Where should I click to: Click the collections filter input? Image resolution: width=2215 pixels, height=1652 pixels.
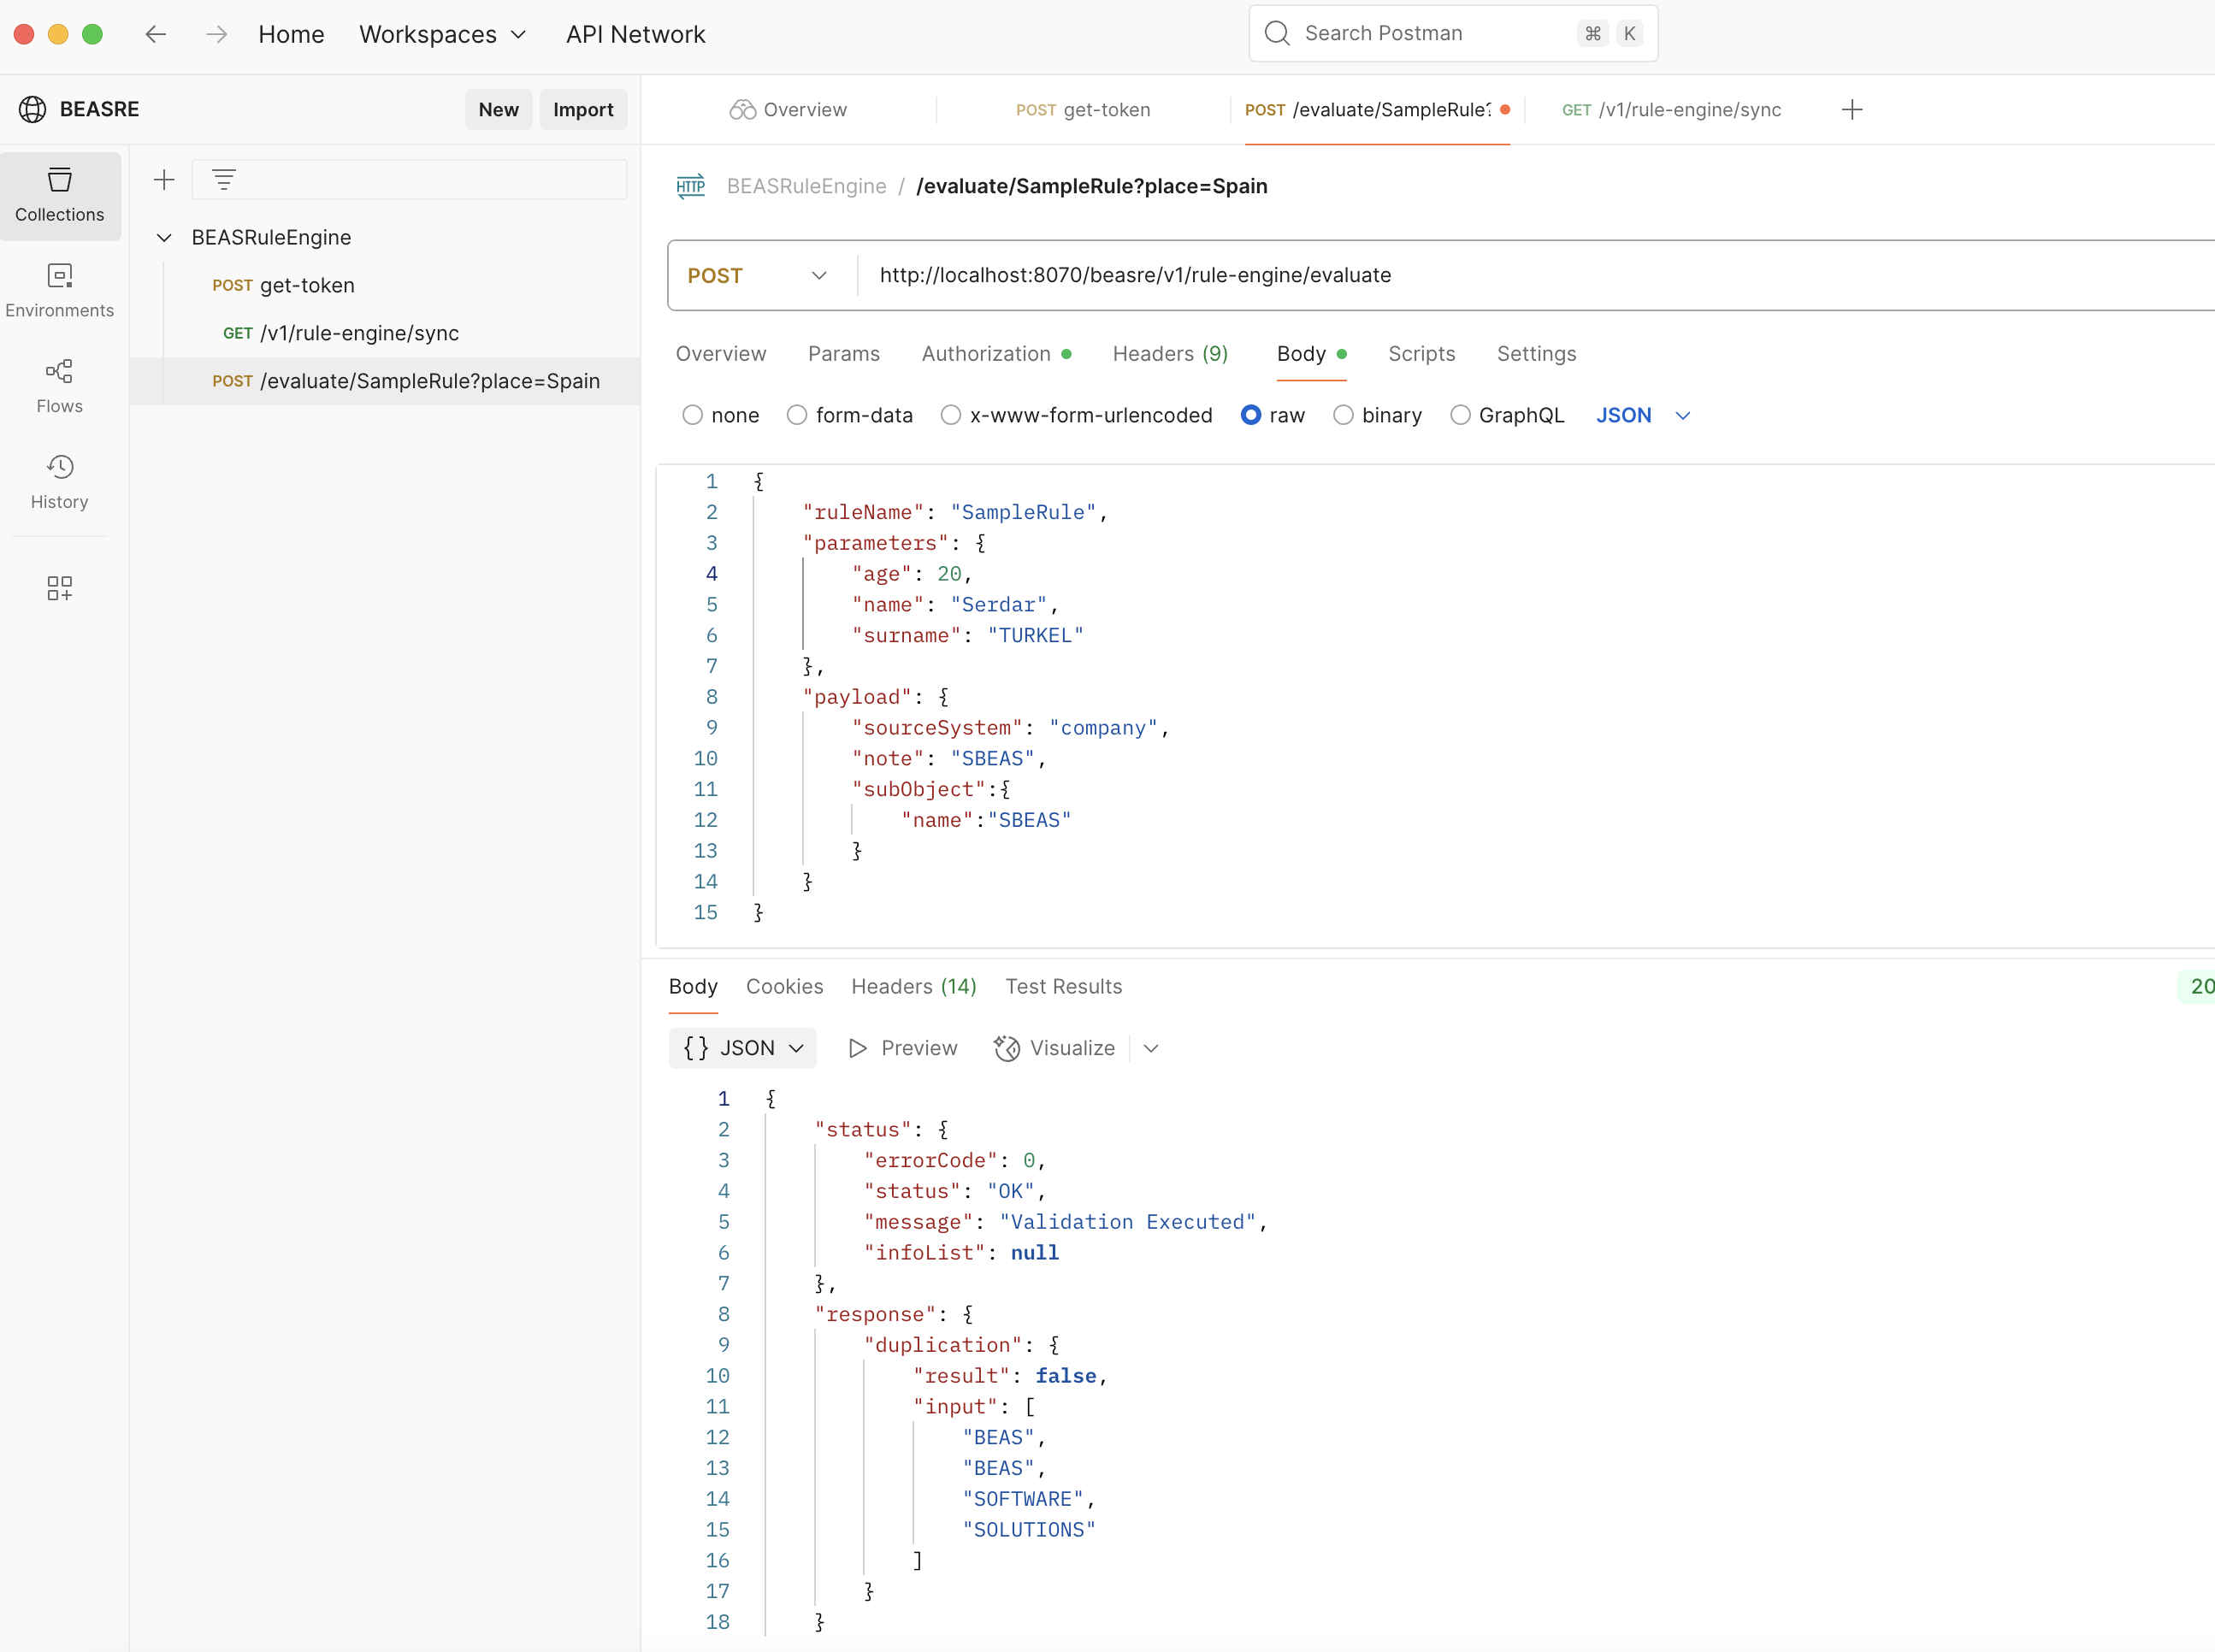(410, 180)
